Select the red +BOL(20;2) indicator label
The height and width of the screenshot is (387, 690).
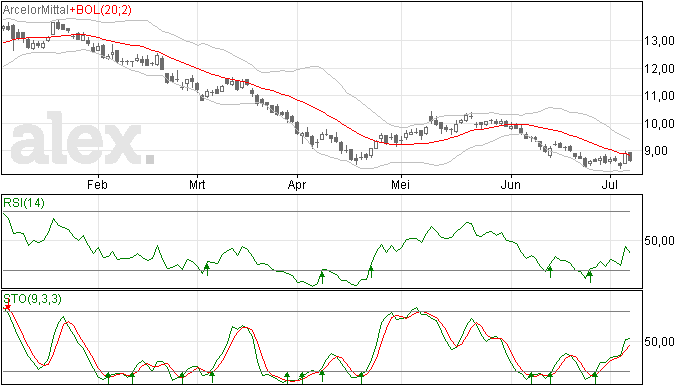[x=101, y=10]
